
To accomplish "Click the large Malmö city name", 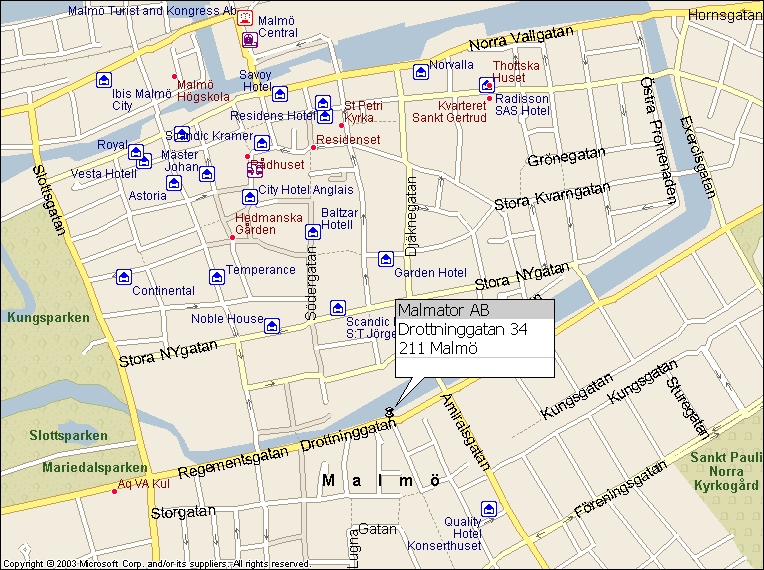I will point(381,480).
